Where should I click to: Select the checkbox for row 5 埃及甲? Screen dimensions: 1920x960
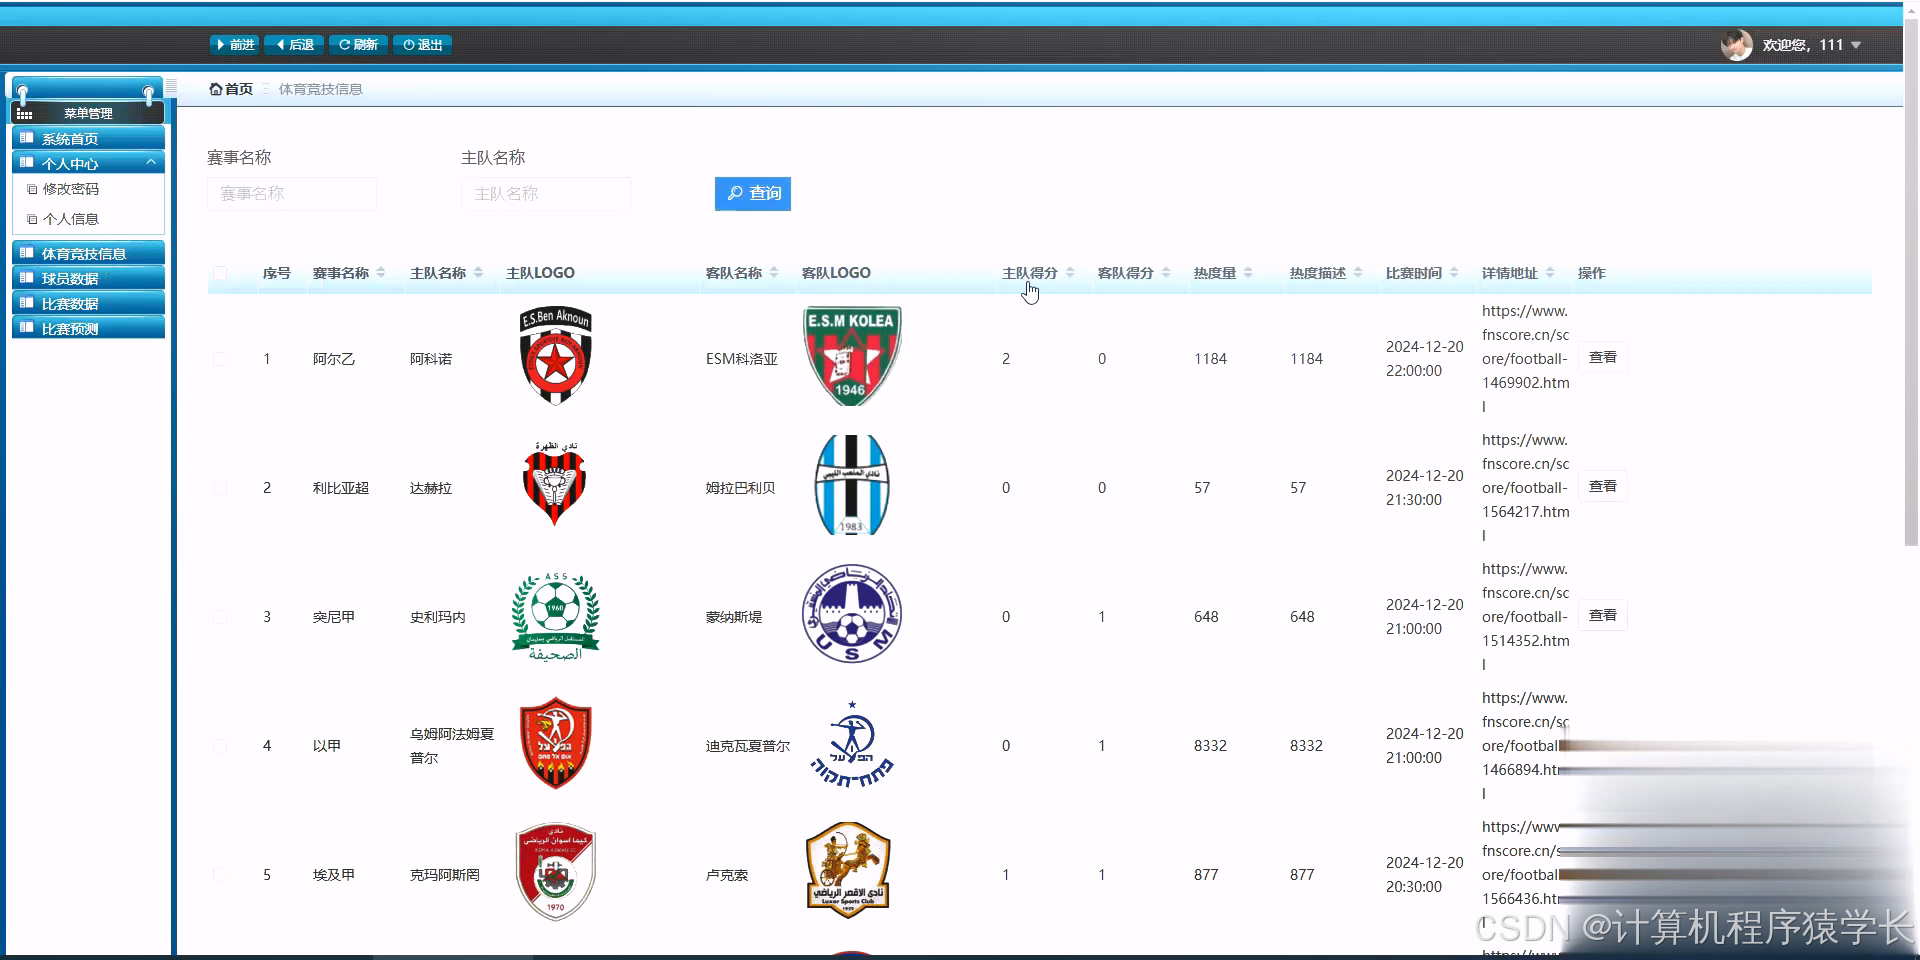click(x=220, y=875)
